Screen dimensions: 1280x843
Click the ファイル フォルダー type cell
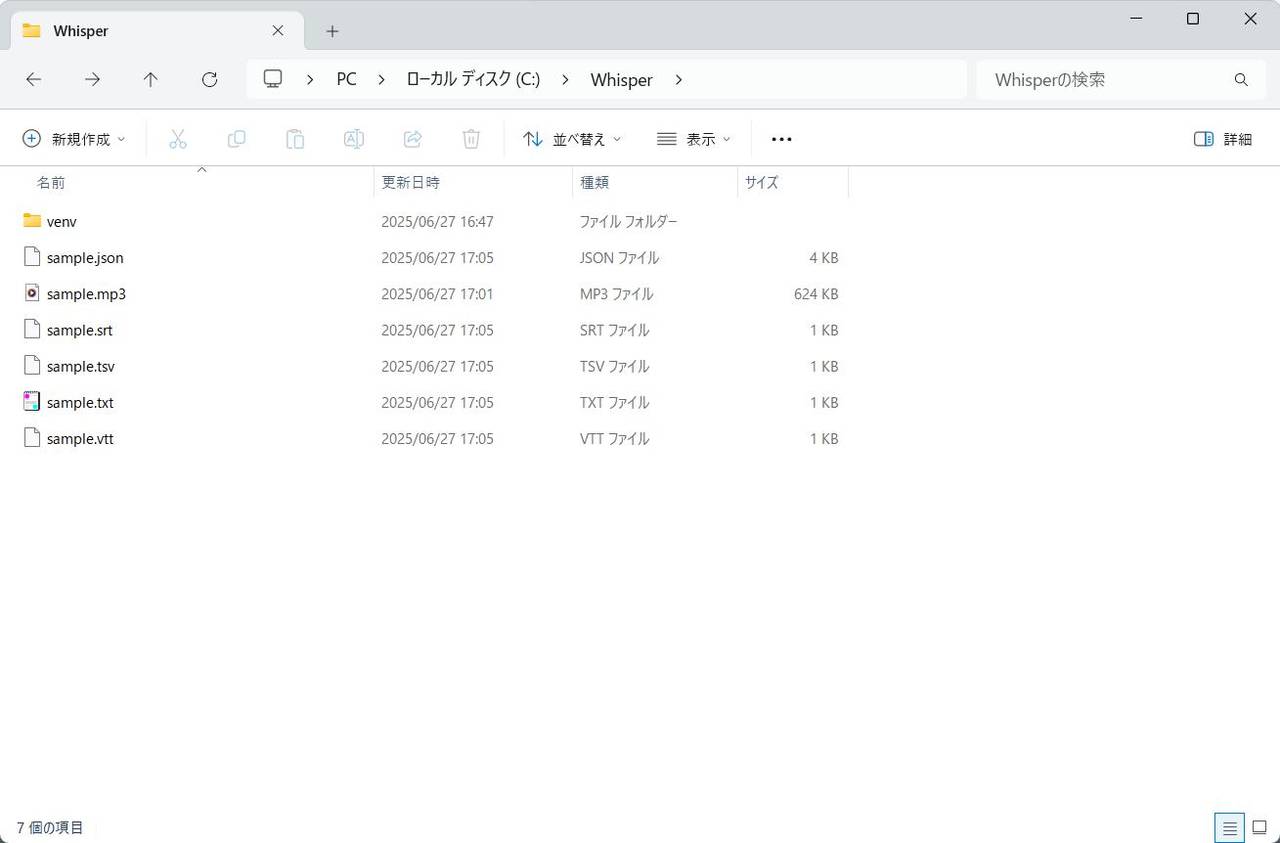[628, 222]
